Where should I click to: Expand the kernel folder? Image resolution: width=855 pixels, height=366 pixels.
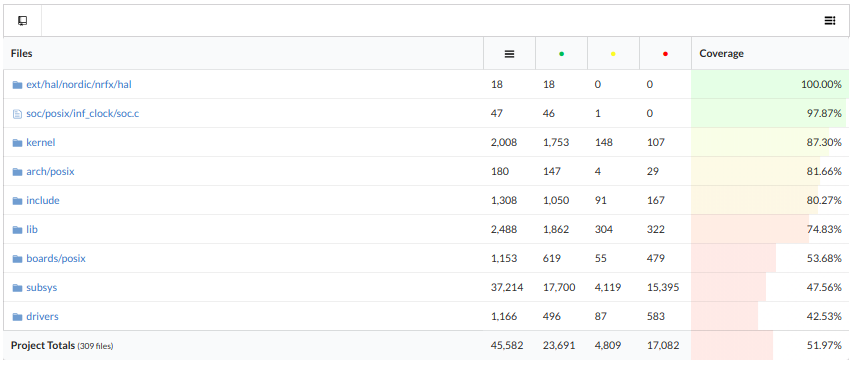[41, 143]
